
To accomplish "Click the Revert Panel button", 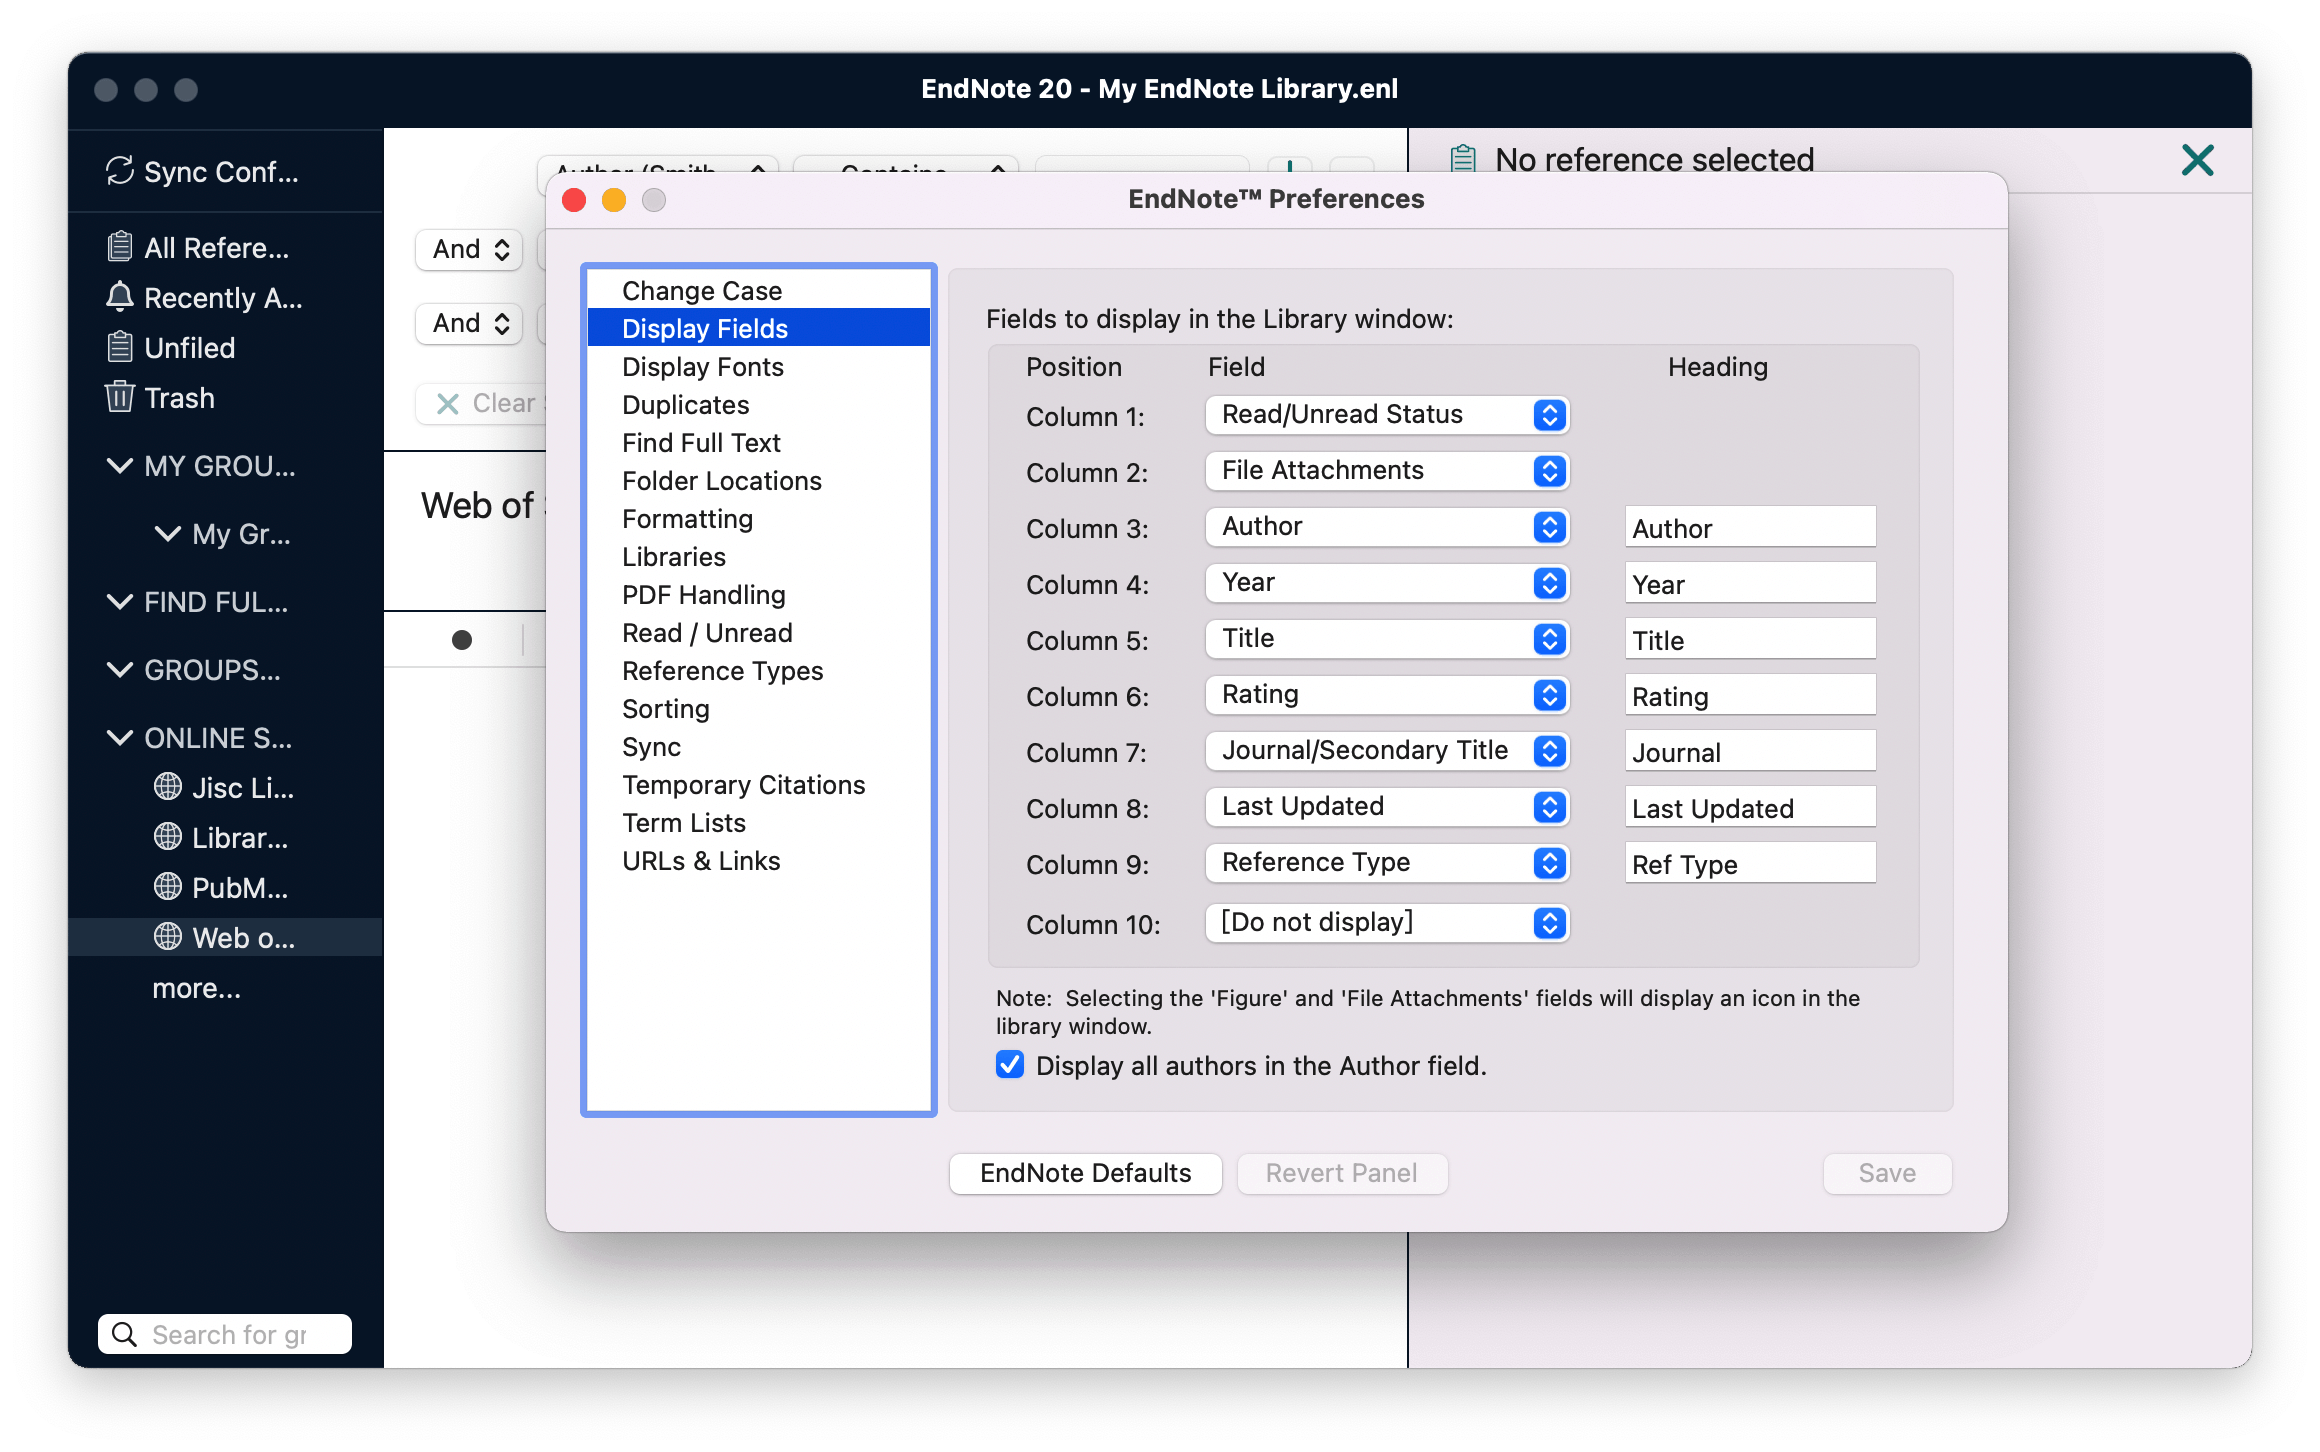I will pyautogui.click(x=1341, y=1172).
